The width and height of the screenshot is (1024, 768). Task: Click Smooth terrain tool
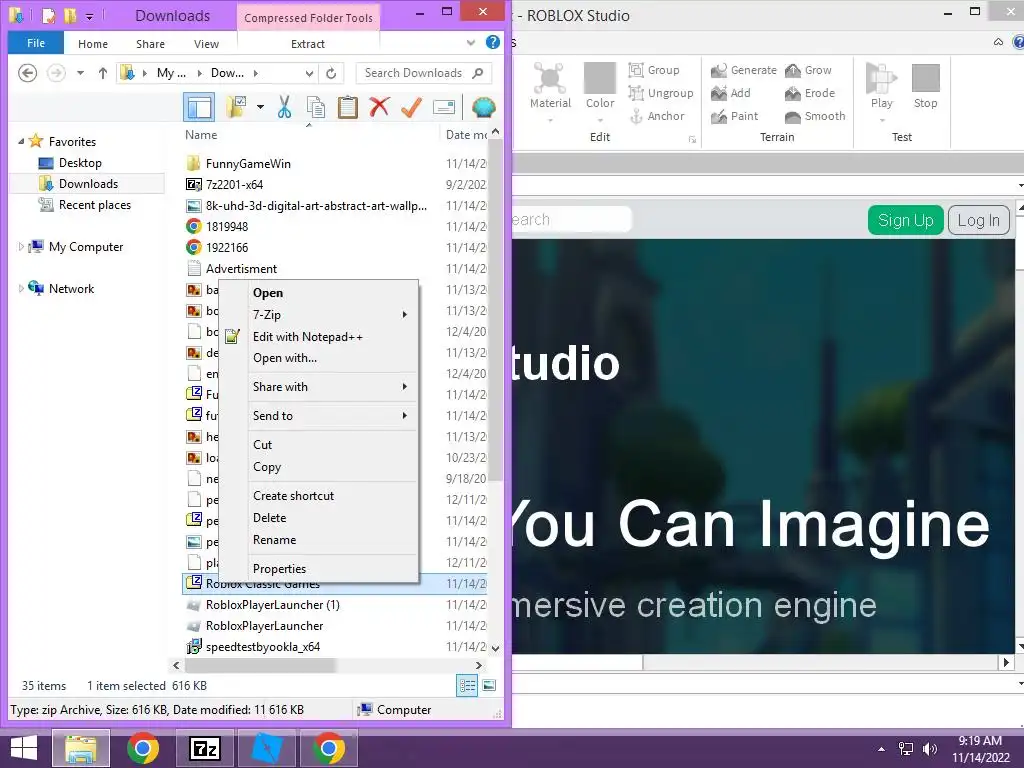click(815, 116)
